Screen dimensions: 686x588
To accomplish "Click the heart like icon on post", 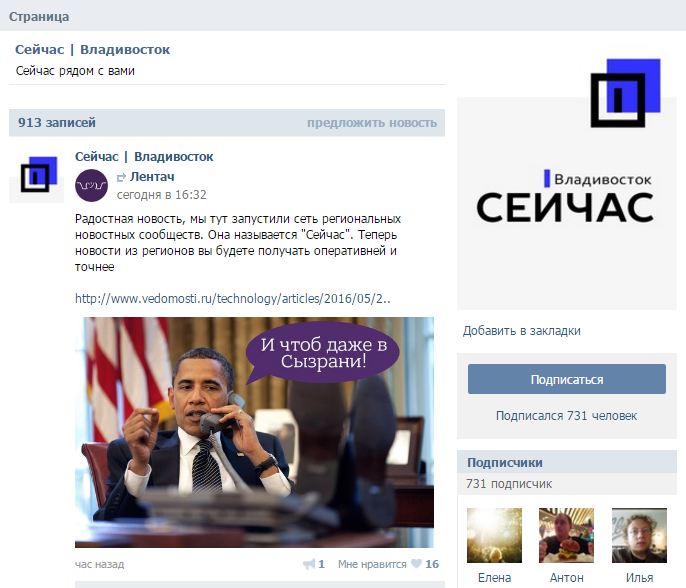I will tap(417, 564).
